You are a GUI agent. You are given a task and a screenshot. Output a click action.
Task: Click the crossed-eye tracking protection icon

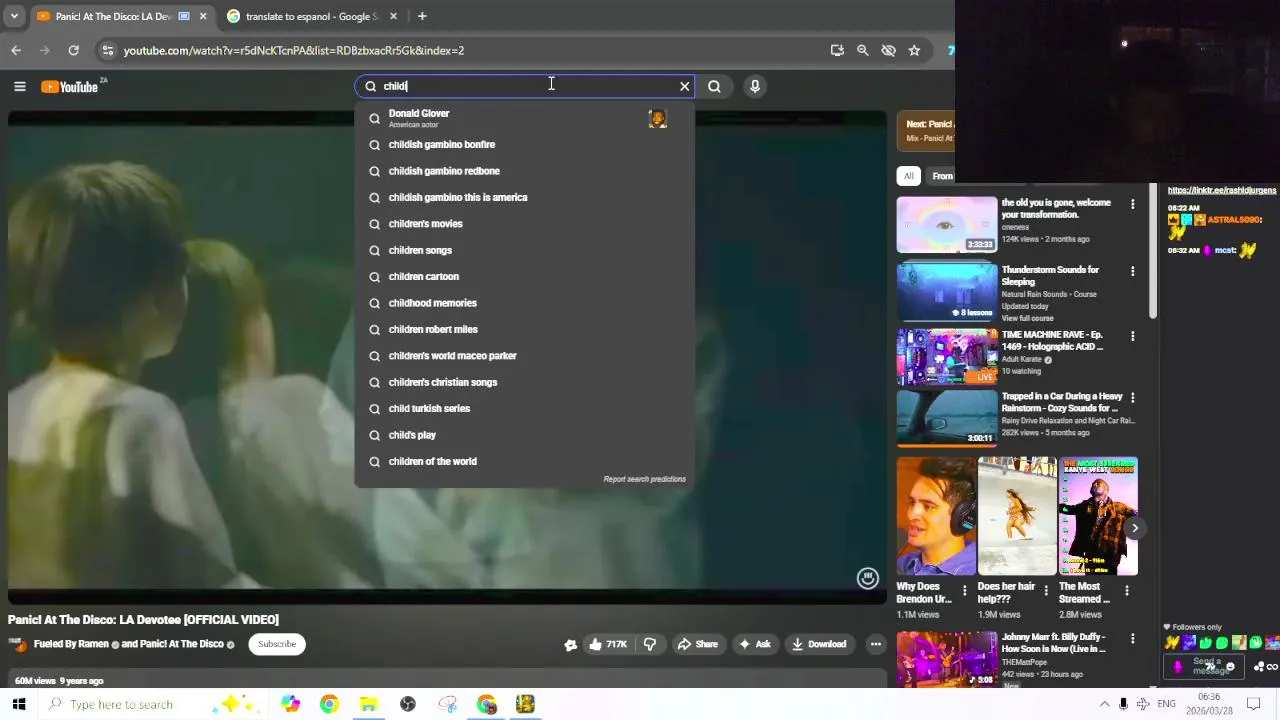tap(888, 50)
